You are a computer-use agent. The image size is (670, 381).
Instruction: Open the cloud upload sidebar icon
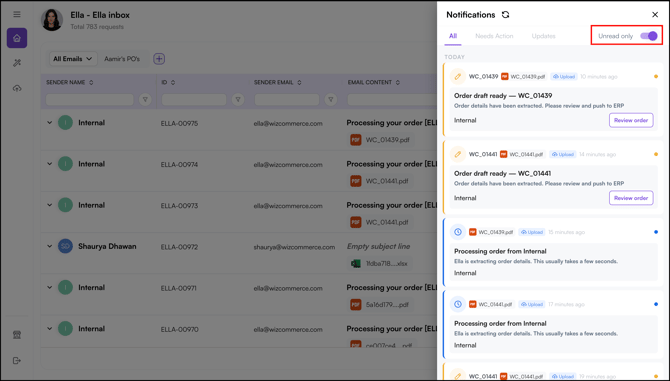click(17, 88)
